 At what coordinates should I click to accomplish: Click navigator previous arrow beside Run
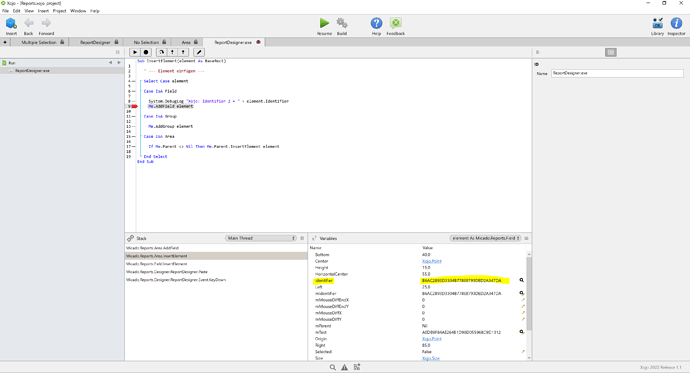pyautogui.click(x=110, y=63)
